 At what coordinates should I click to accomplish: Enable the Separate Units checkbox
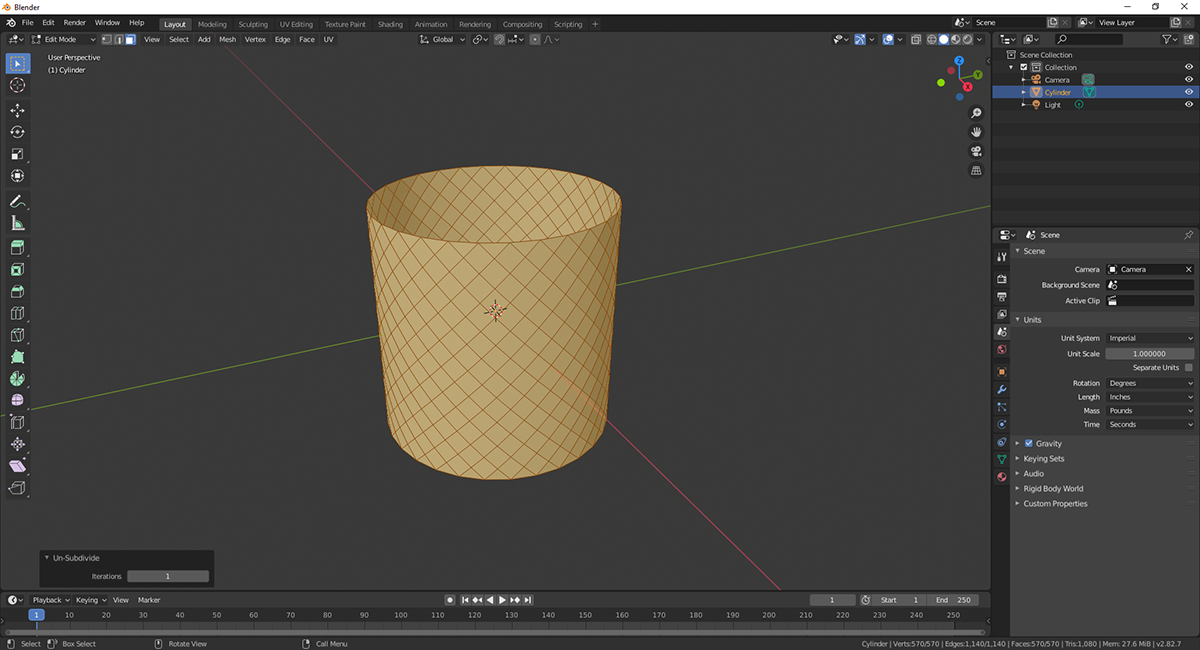click(1188, 368)
